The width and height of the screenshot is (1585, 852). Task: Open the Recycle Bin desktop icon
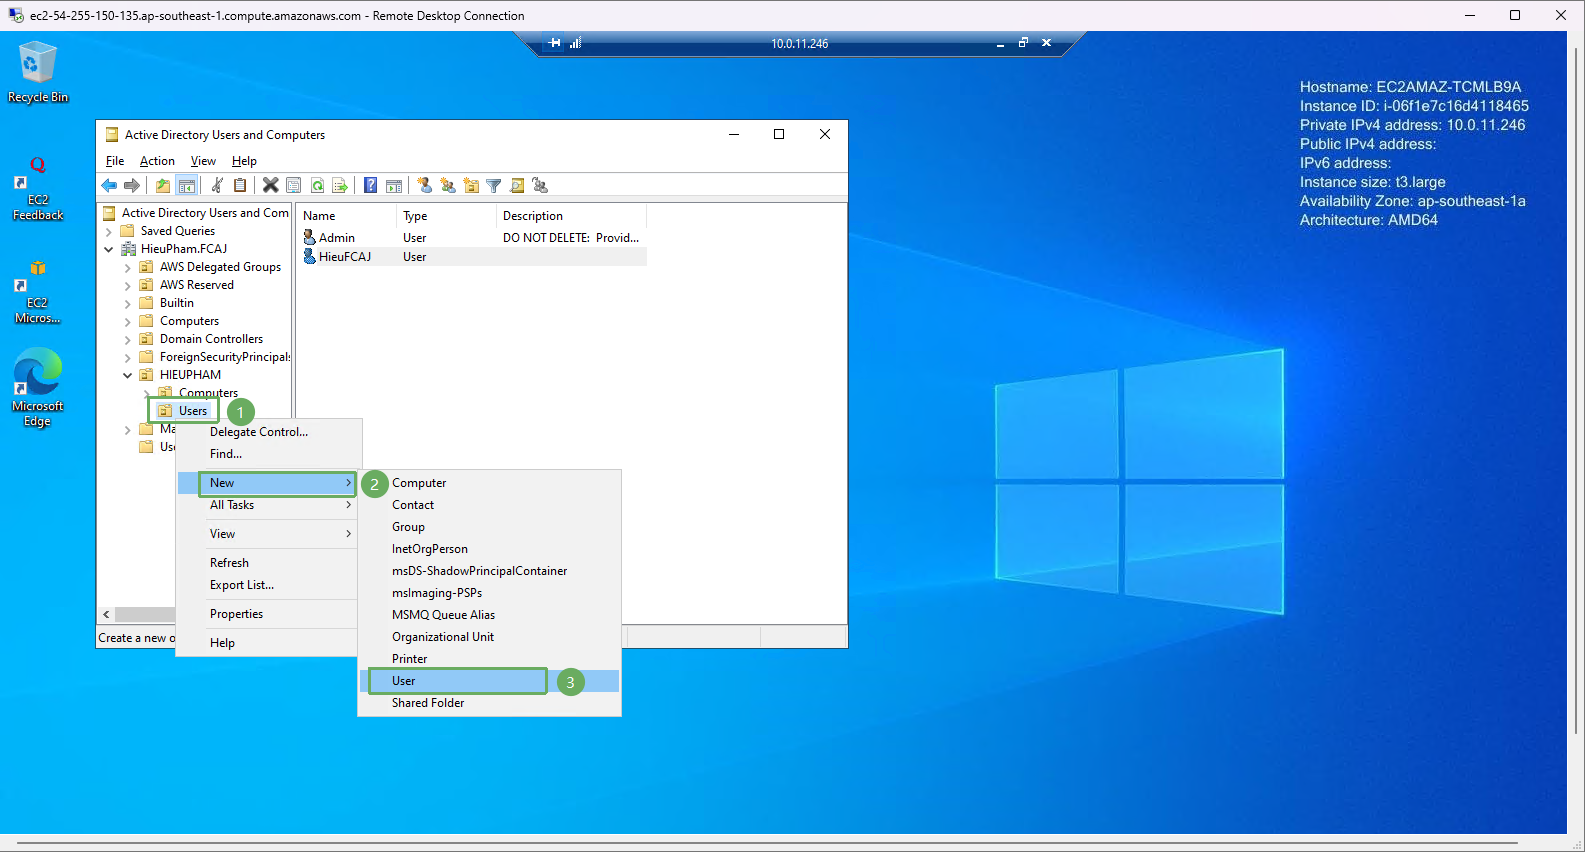click(38, 71)
